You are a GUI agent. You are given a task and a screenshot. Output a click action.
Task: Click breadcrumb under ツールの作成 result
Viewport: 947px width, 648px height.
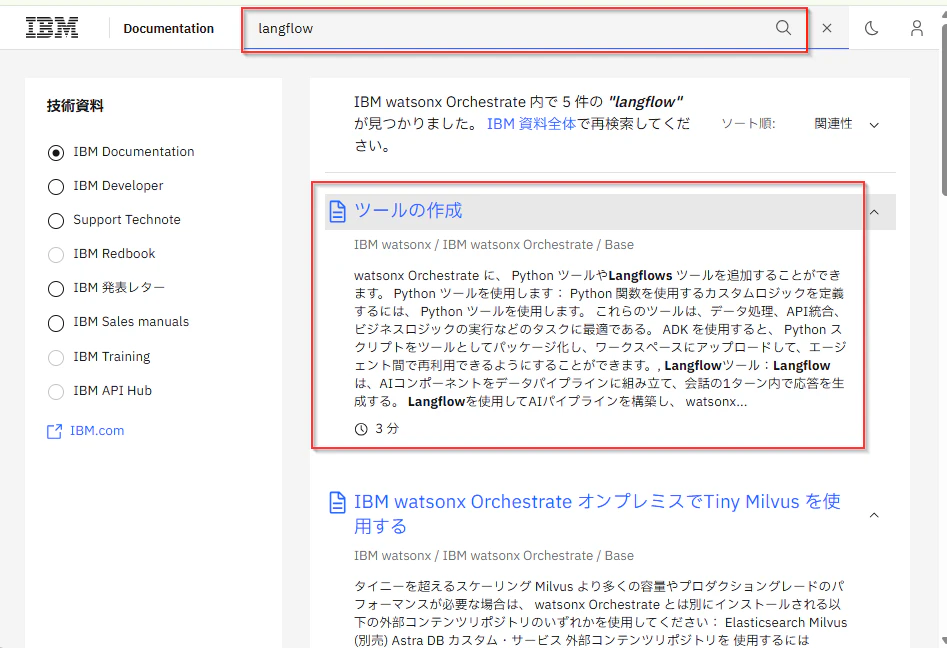tap(494, 245)
